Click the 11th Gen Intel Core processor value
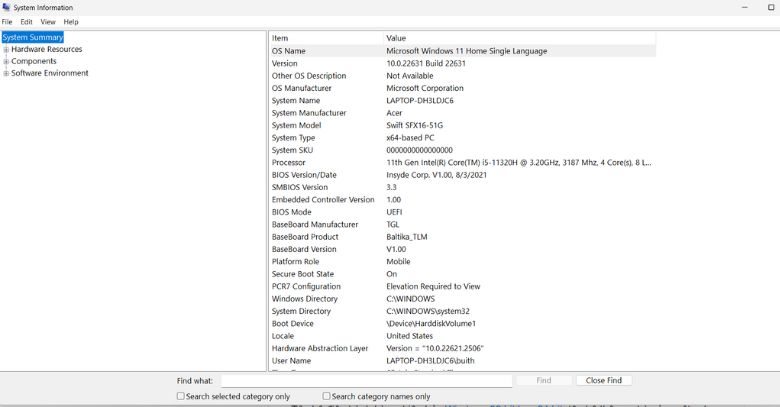 pos(519,163)
